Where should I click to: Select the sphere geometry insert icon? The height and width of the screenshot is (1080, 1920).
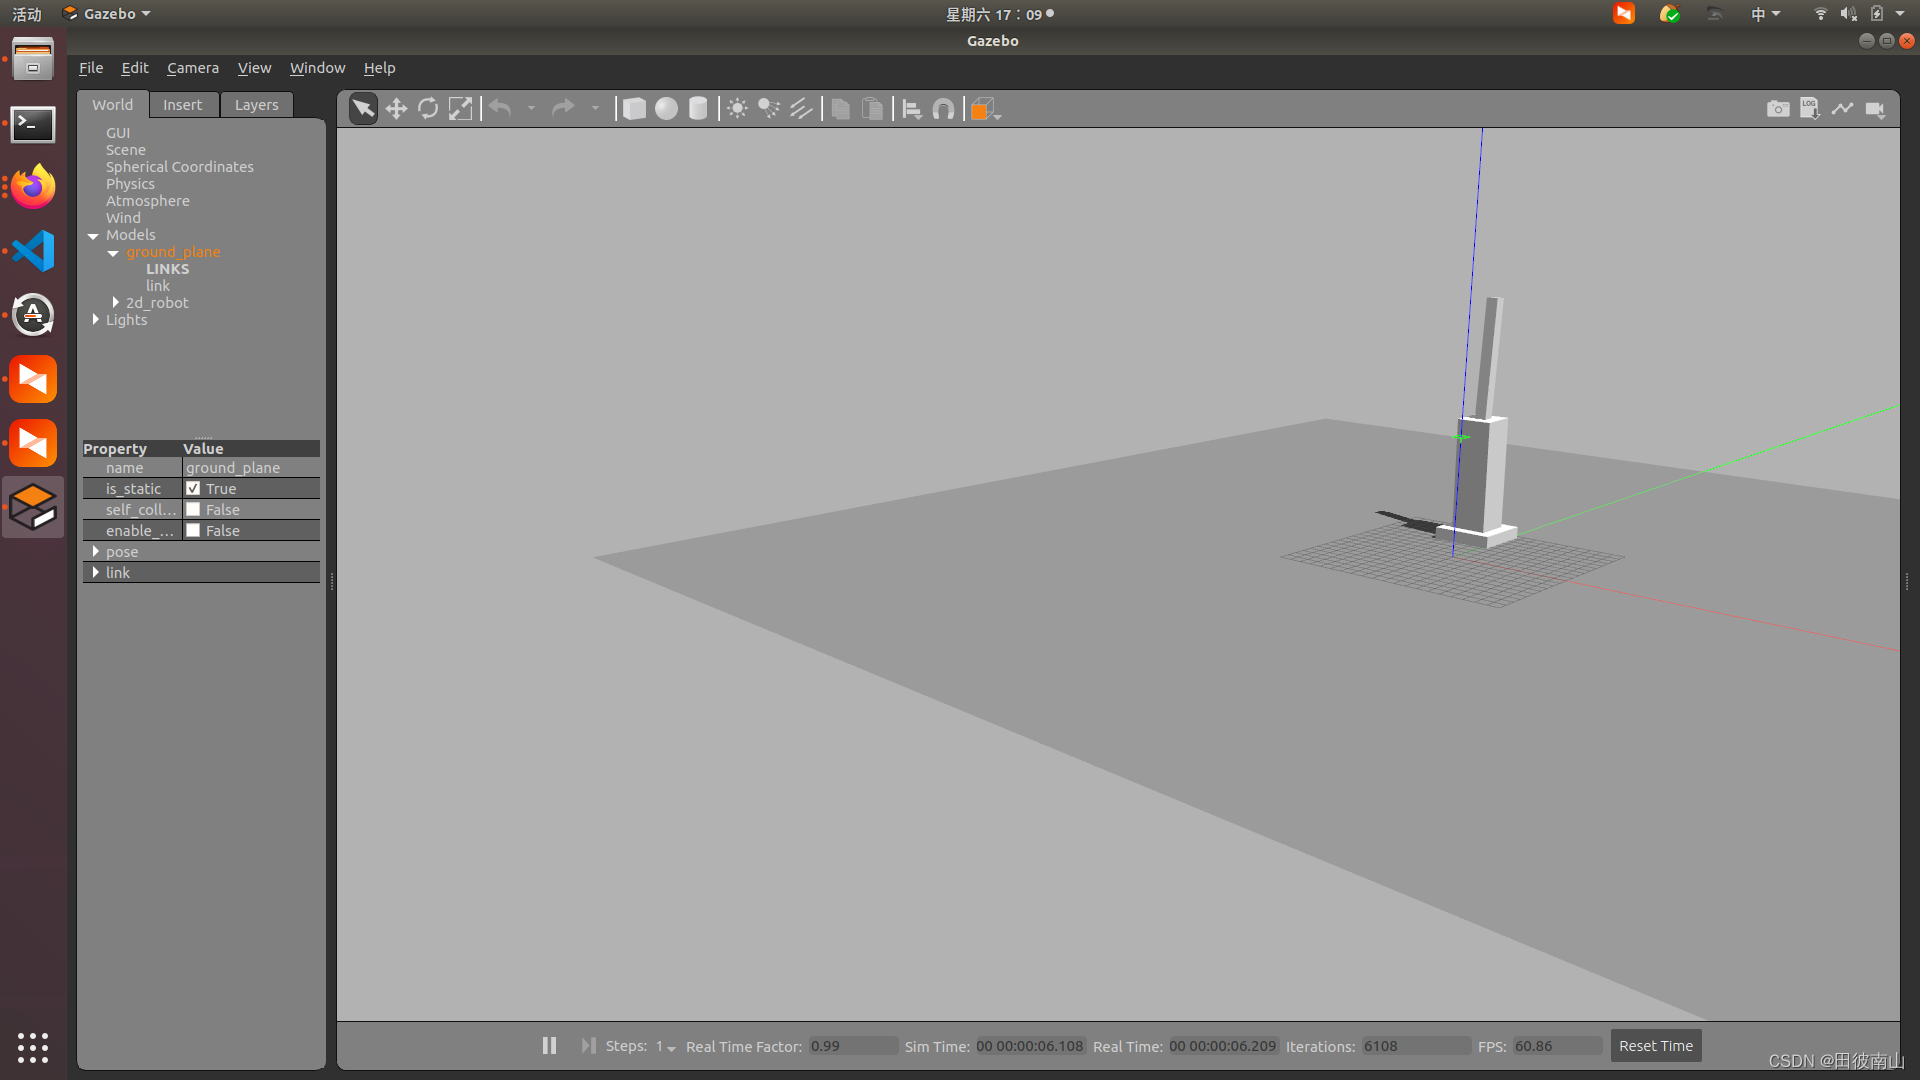click(x=665, y=108)
